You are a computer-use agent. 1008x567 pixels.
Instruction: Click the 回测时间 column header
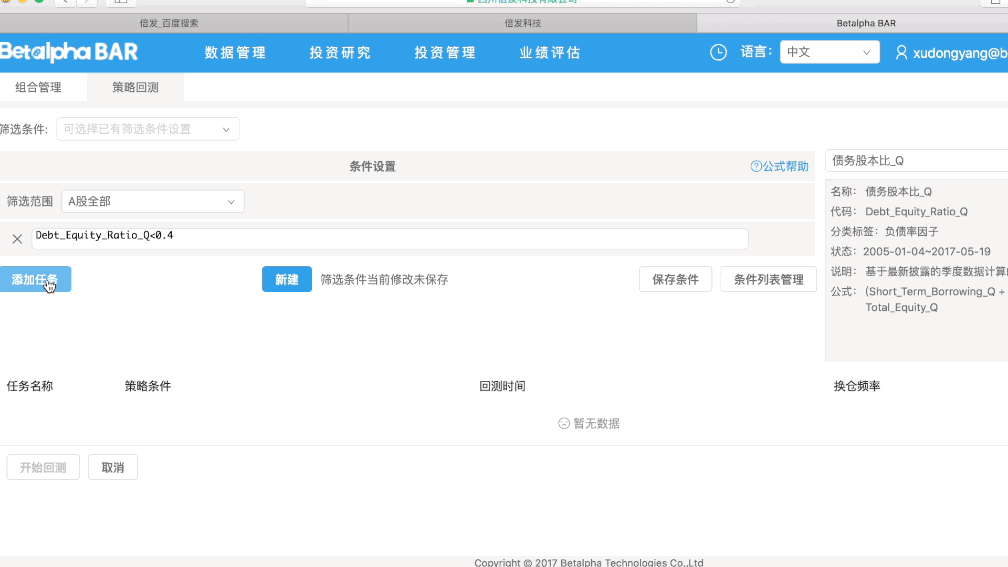coord(503,386)
